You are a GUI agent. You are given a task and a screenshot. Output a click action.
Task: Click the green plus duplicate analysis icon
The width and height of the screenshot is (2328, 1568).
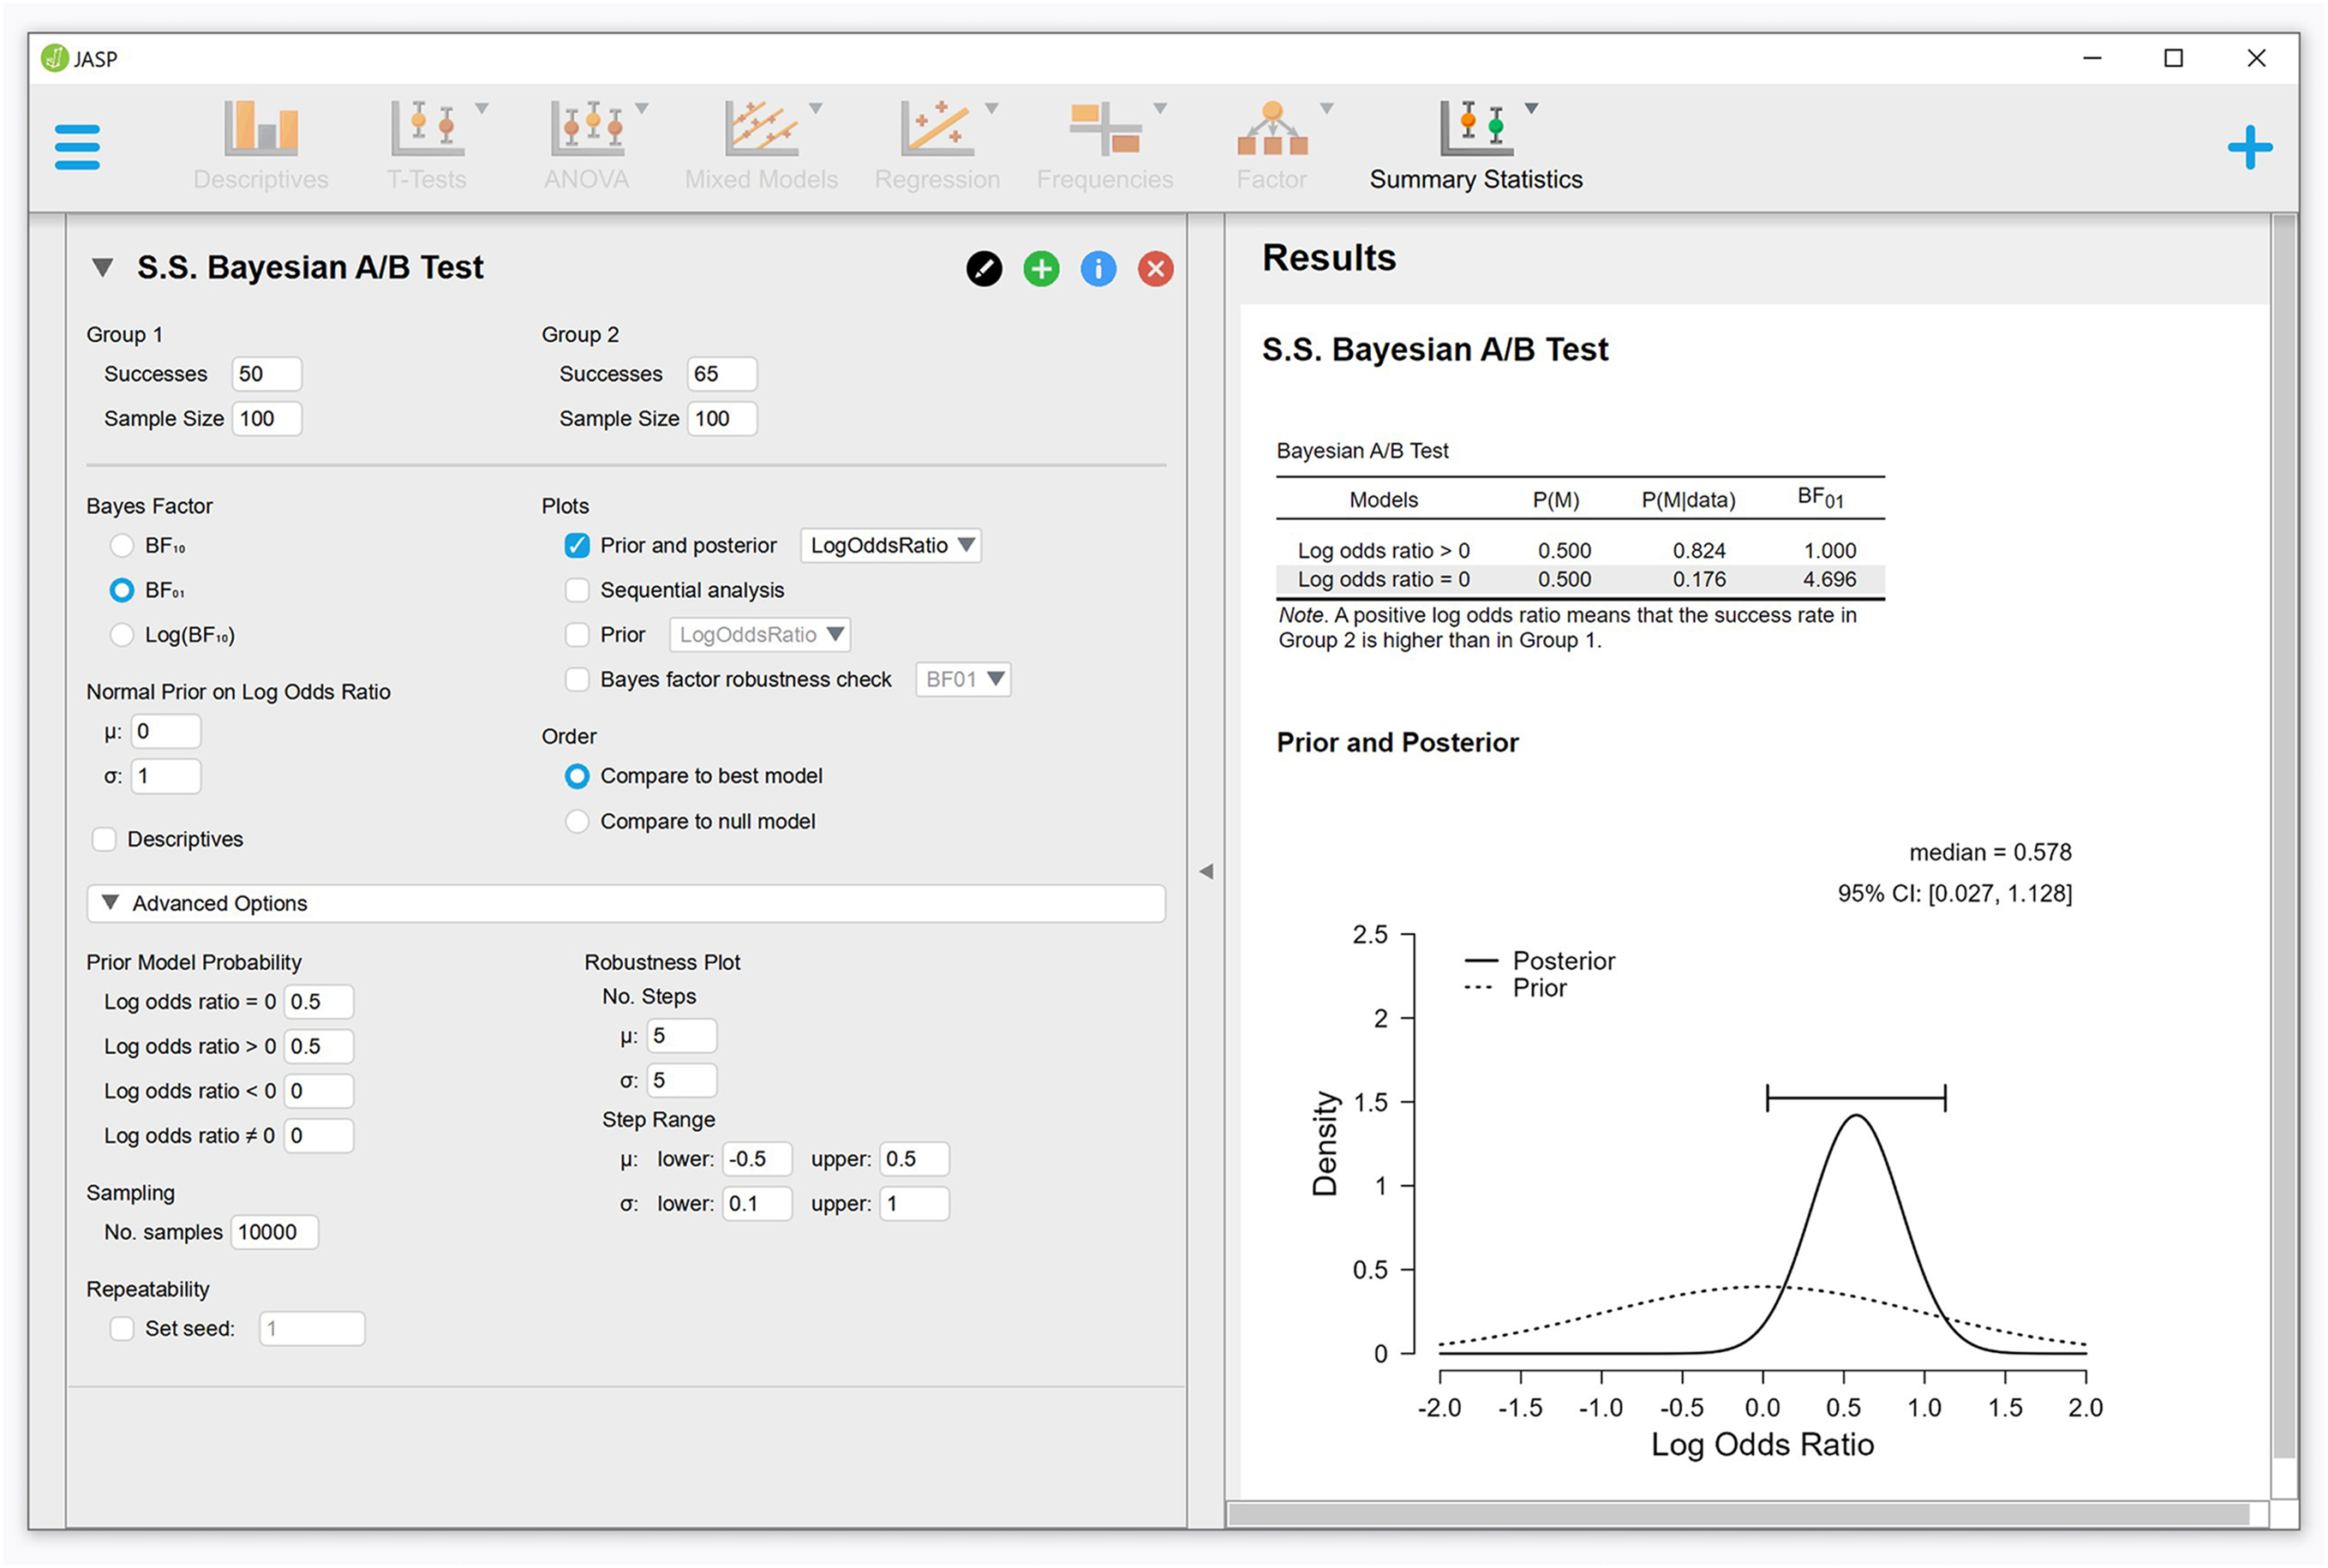(x=1041, y=269)
